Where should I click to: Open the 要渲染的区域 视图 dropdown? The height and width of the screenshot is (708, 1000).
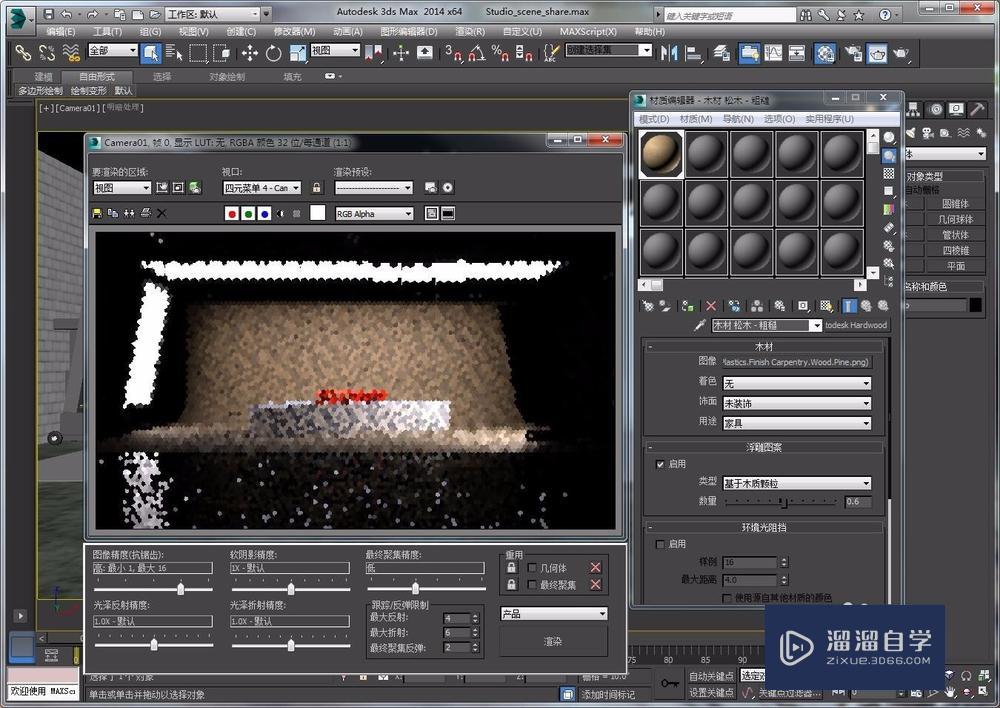pos(122,188)
